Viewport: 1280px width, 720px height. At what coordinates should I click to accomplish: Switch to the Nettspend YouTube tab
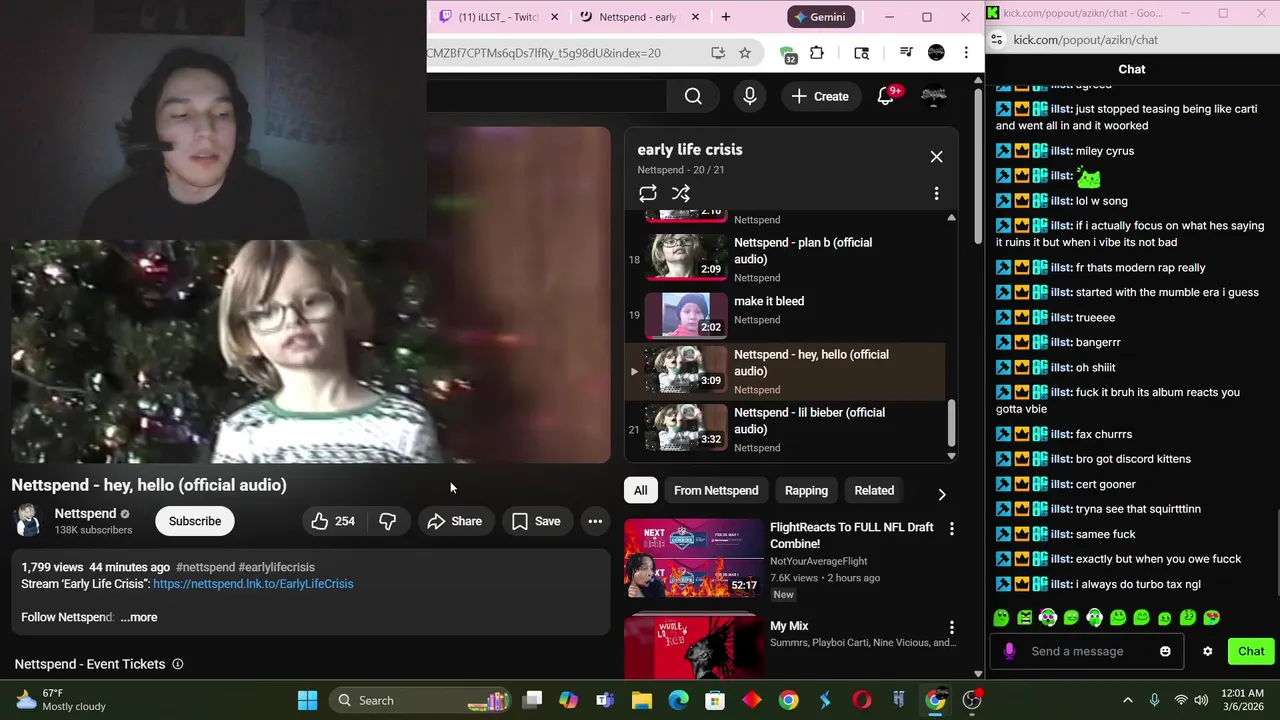click(637, 17)
